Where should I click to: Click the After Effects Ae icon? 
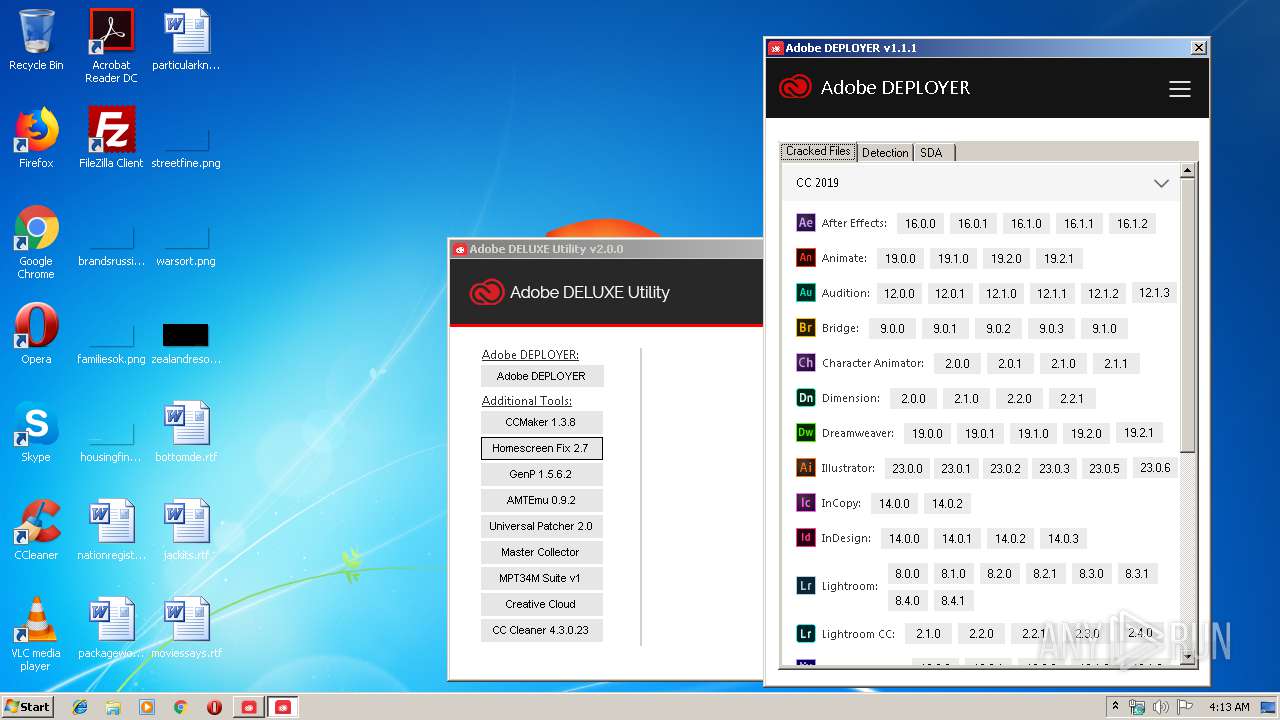pos(805,223)
